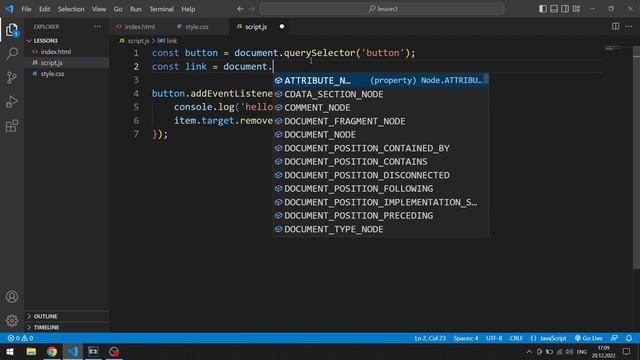
Task: Open the Go menu
Action: (x=118, y=9)
